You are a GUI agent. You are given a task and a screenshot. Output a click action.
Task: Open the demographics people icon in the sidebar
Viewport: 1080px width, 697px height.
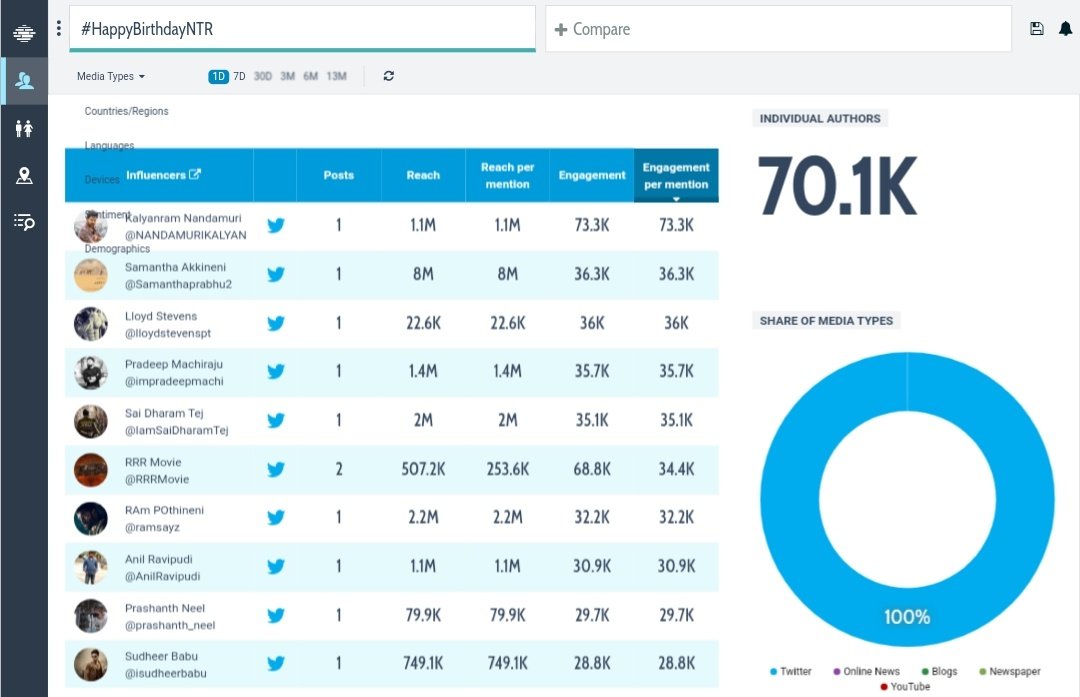pos(24,128)
